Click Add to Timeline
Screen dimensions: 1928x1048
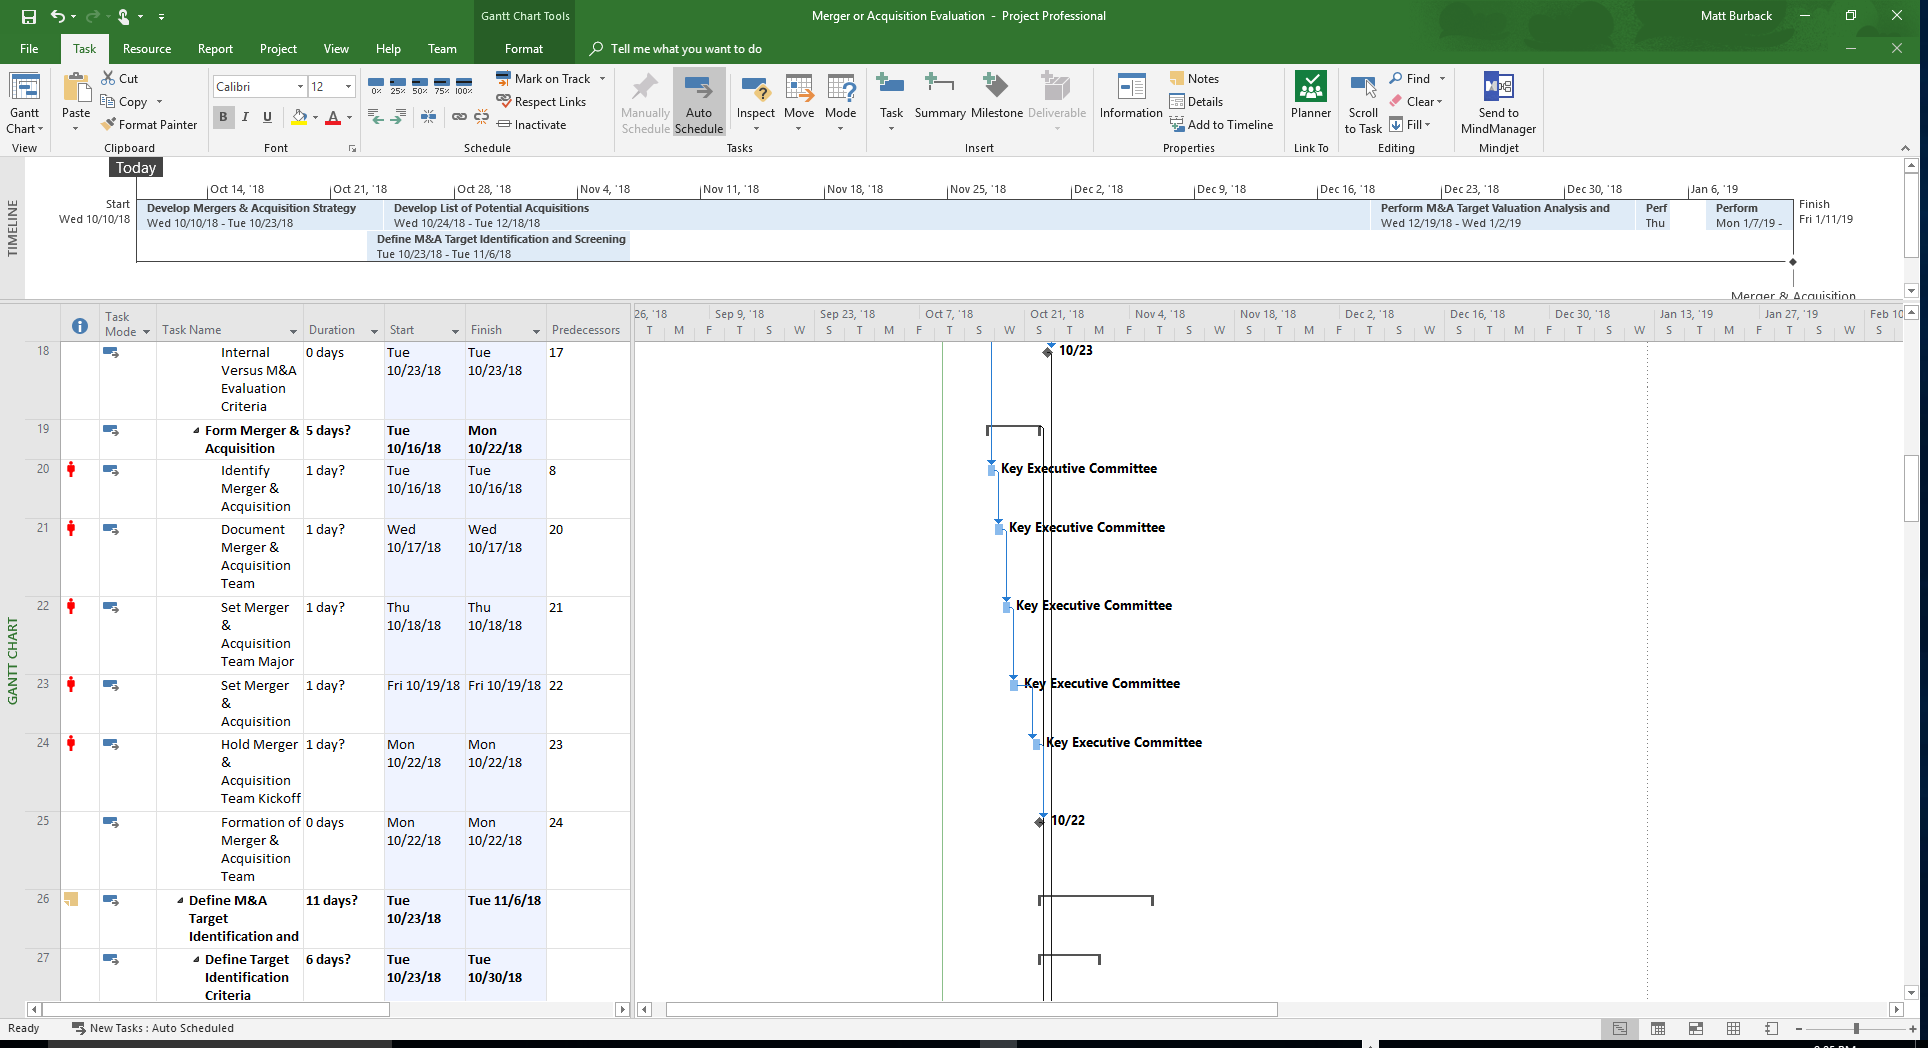[1222, 124]
